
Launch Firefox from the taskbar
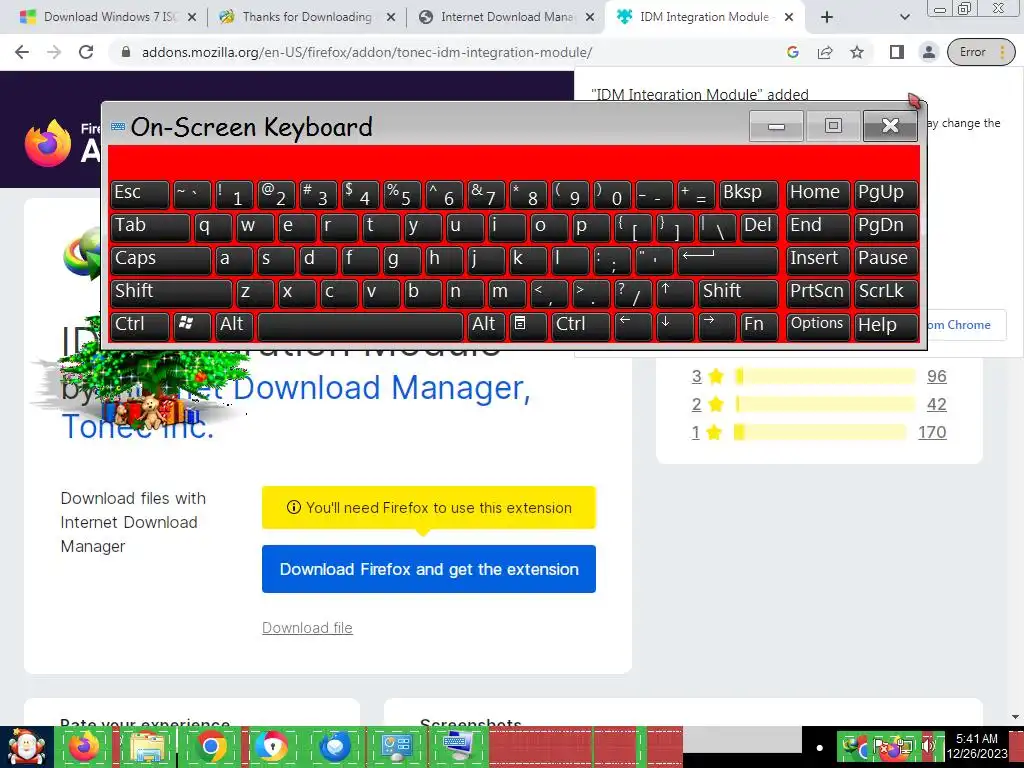coord(84,746)
